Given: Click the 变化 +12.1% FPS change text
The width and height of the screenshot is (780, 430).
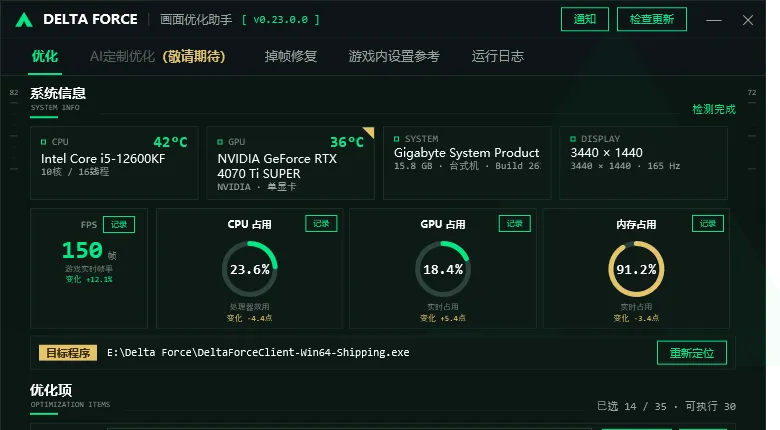Looking at the screenshot, I should point(89,280).
